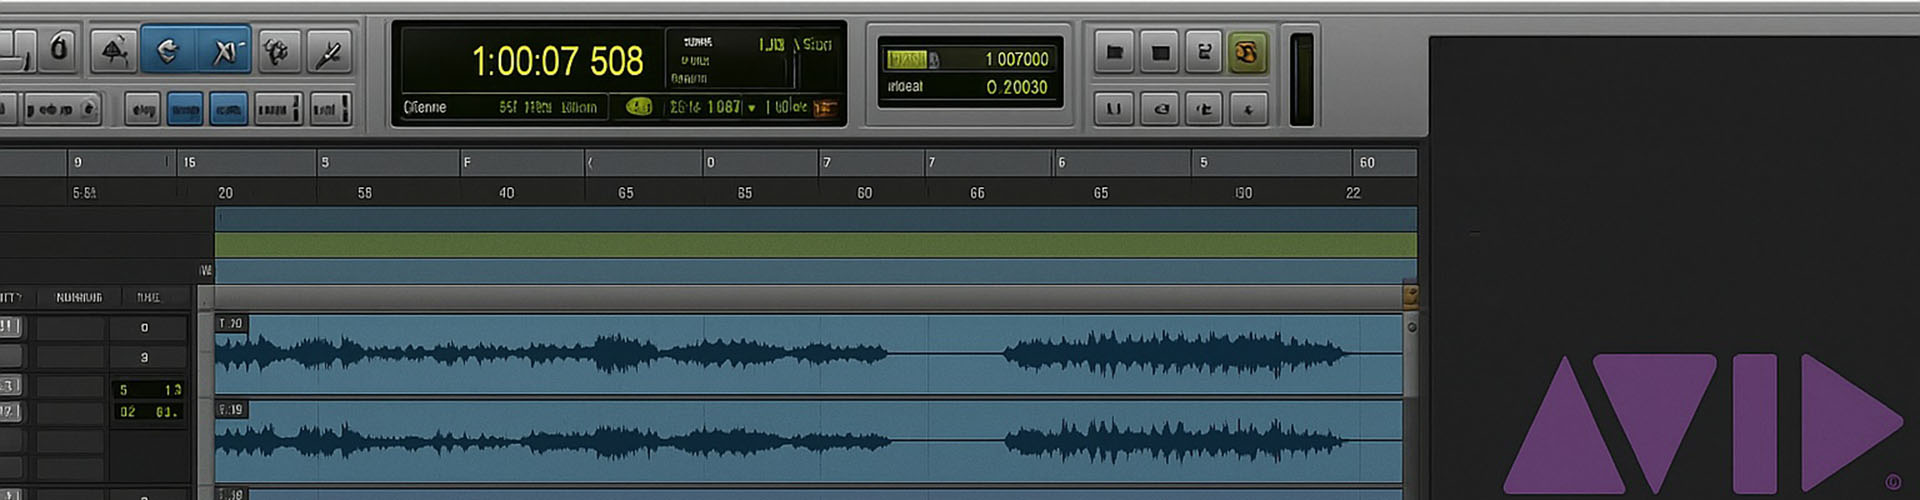Click the 1 007000 value field
Image resolution: width=1920 pixels, height=500 pixels.
coord(1016,59)
